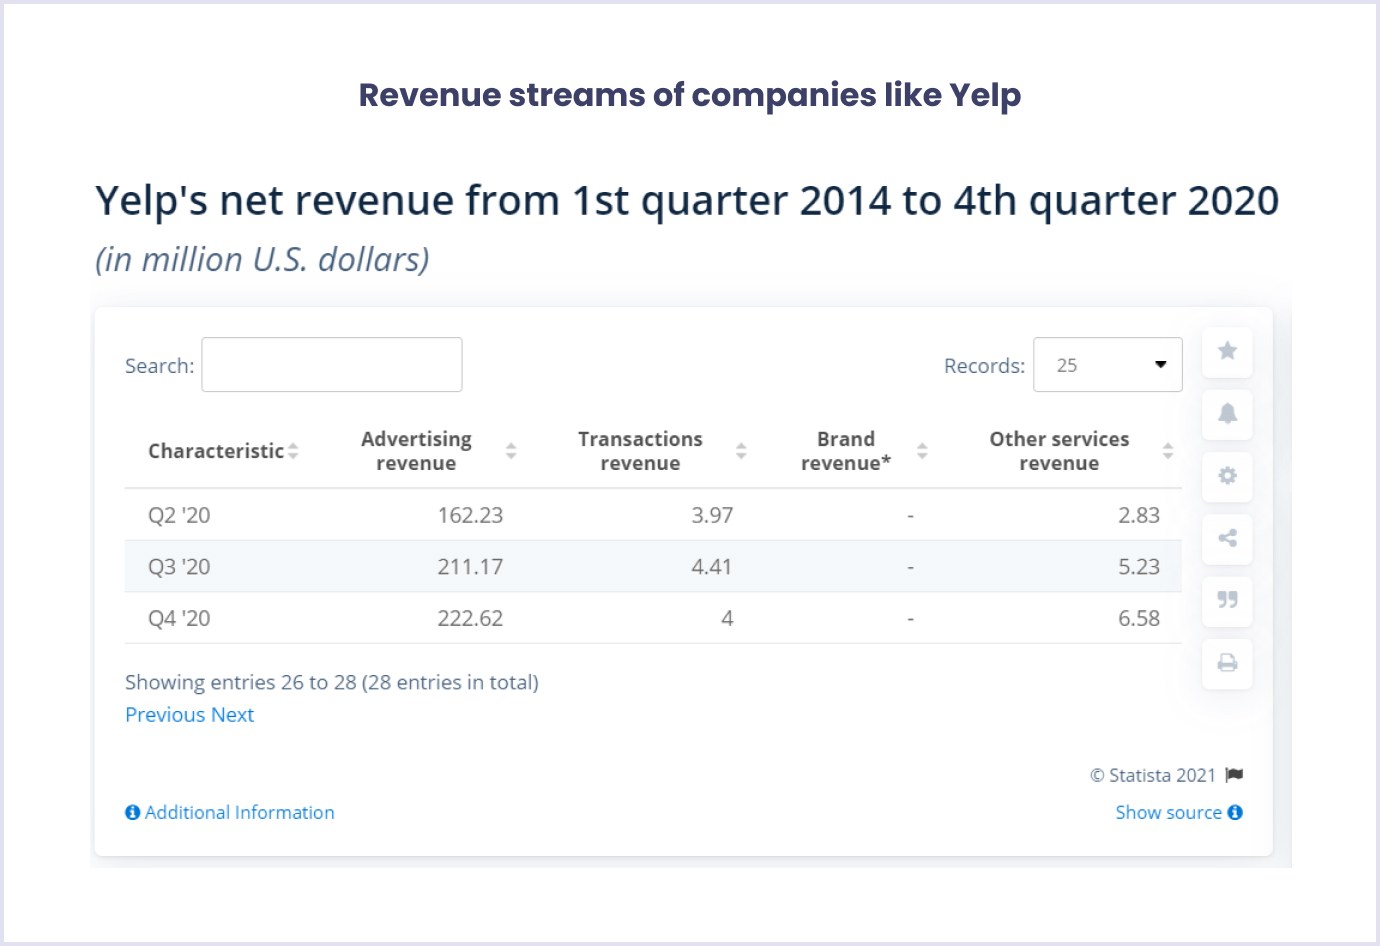
Task: Click the value 211.17
Action: click(x=470, y=567)
